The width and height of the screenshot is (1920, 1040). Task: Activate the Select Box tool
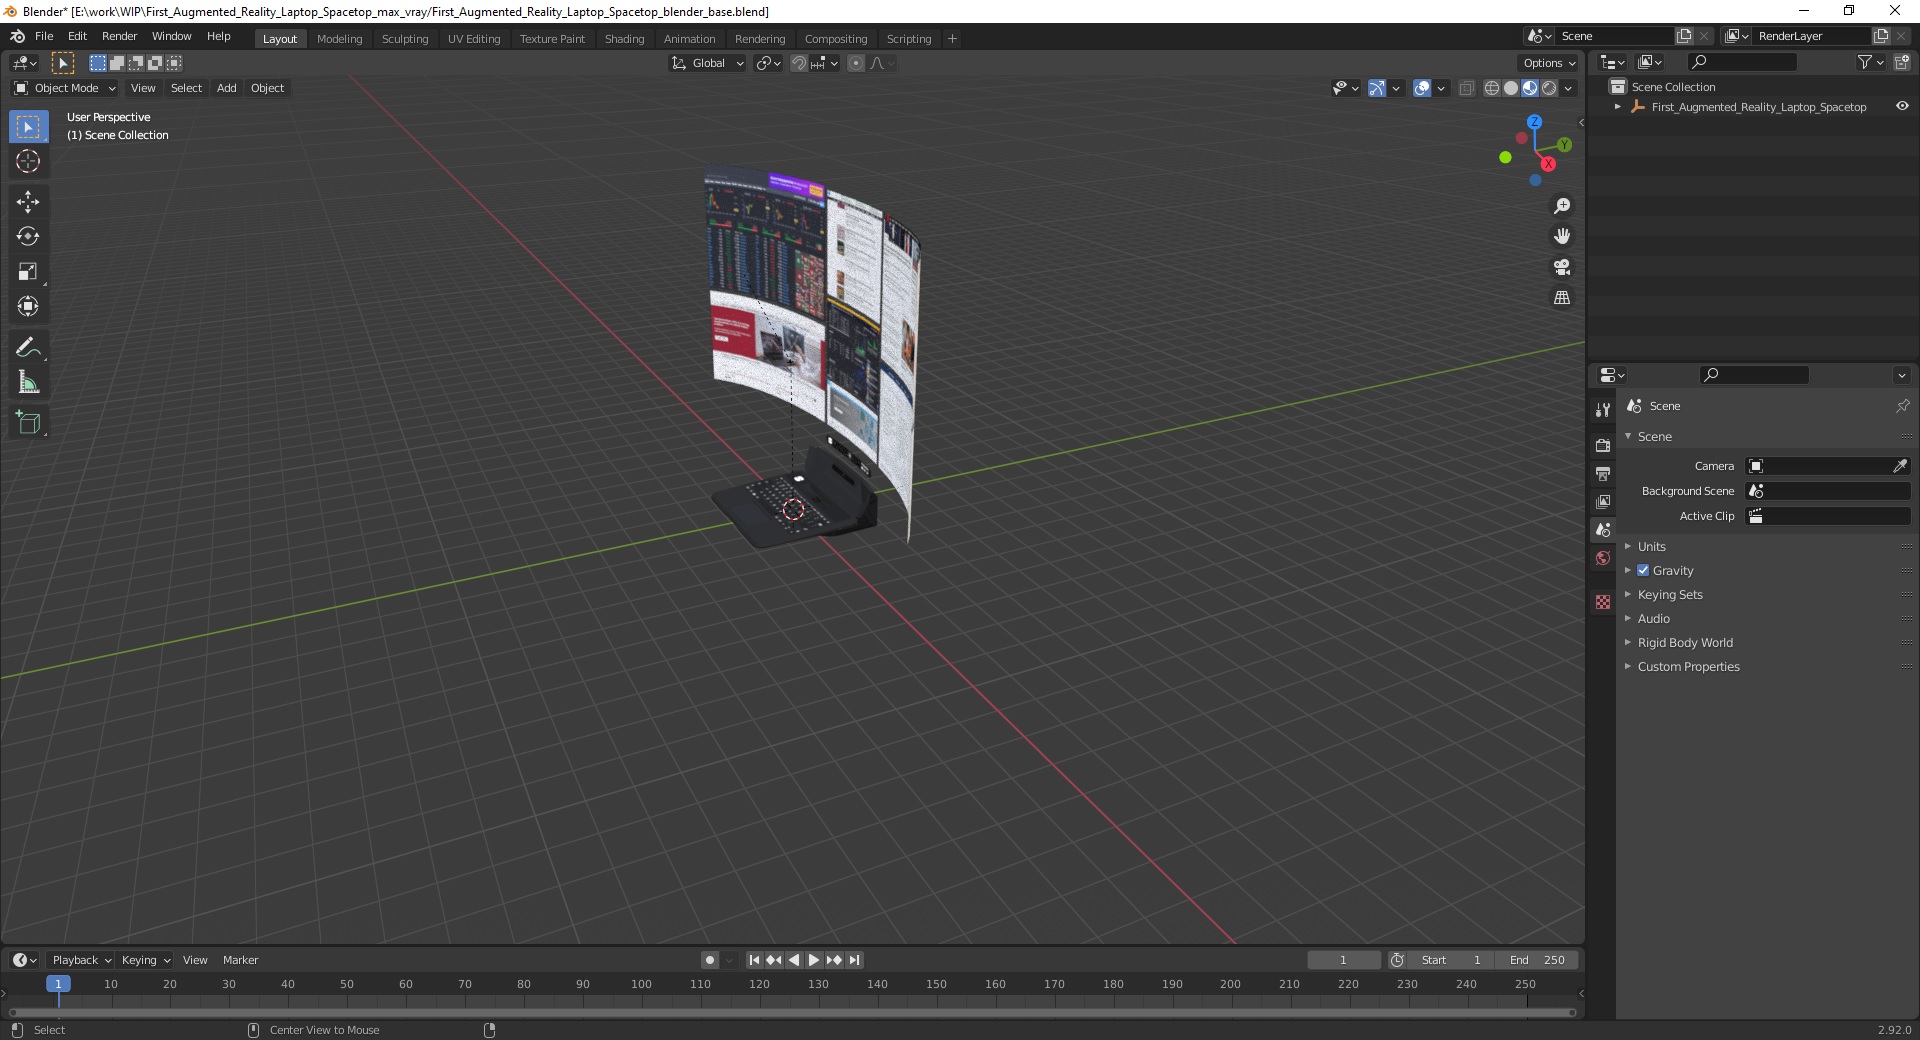coord(28,127)
